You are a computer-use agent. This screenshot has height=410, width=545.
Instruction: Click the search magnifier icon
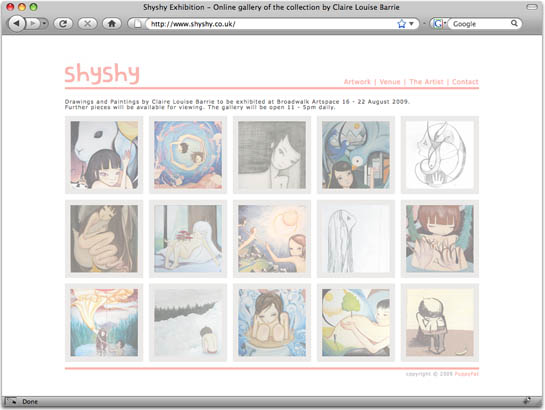[x=514, y=23]
